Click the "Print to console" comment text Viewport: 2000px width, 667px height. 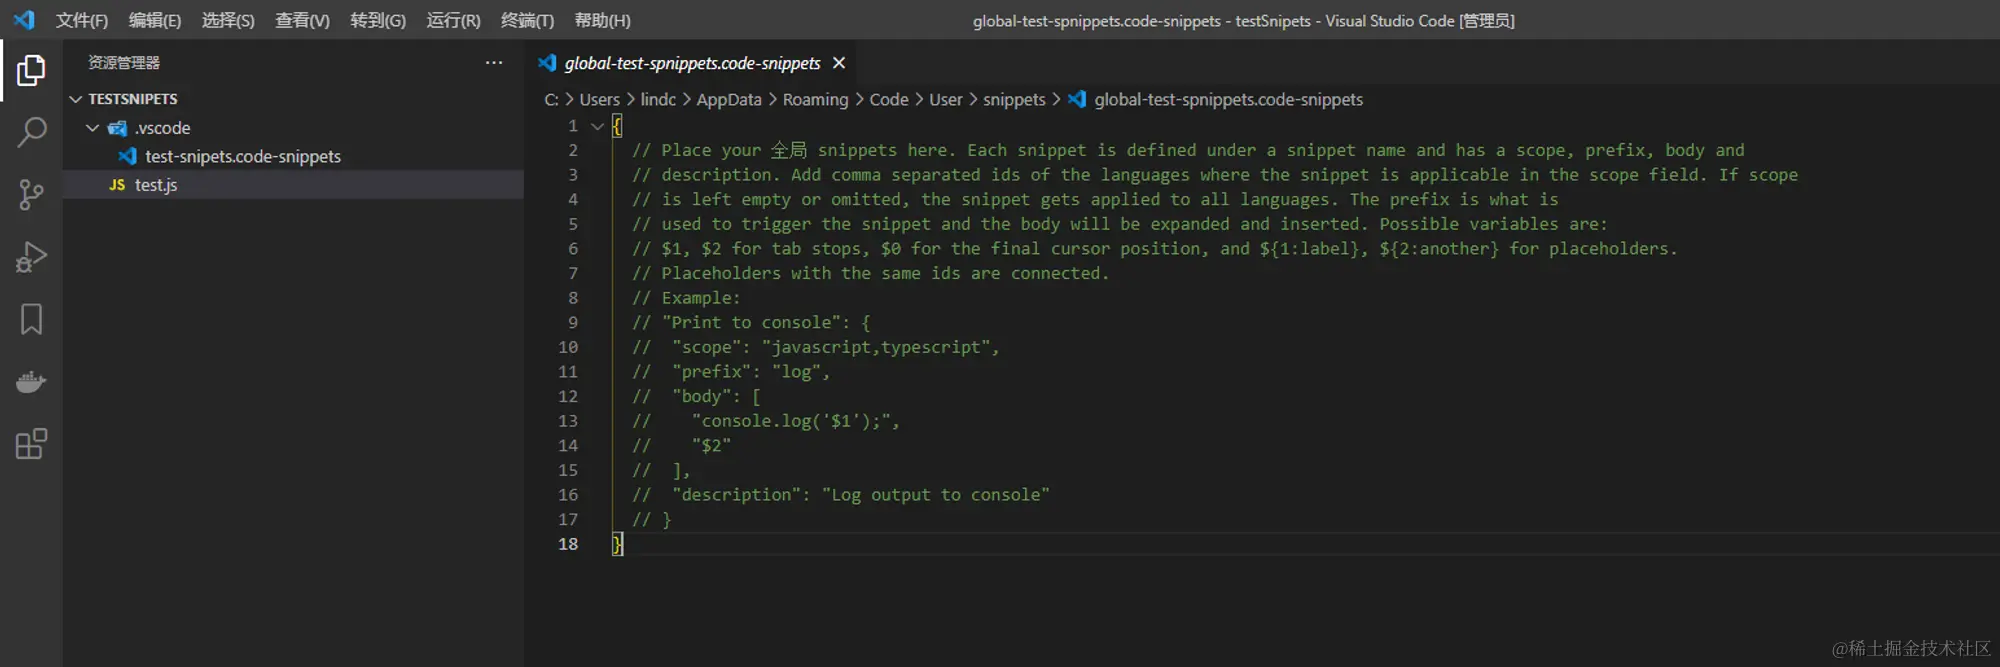(x=751, y=323)
